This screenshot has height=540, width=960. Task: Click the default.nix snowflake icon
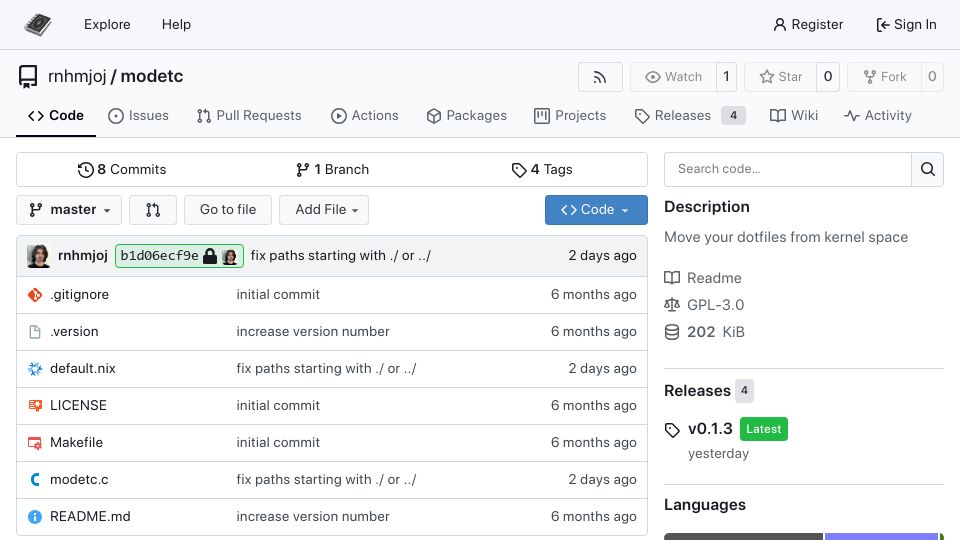click(x=35, y=369)
